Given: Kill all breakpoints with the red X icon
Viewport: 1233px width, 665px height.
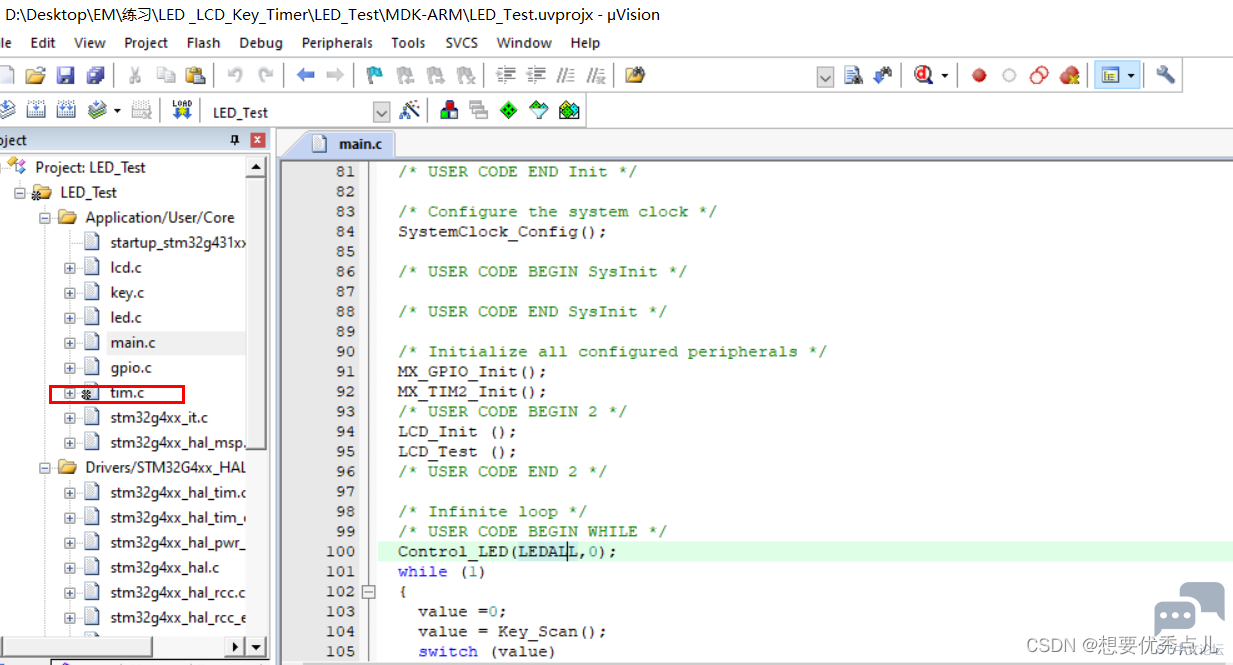Looking at the screenshot, I should coord(1069,75).
